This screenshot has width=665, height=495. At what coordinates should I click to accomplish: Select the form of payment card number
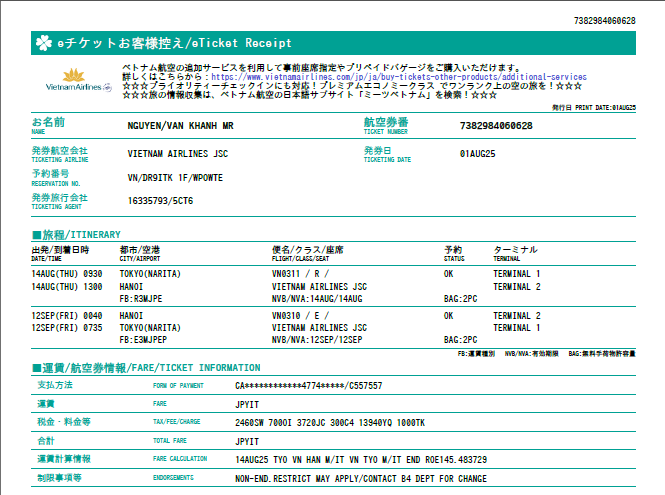pos(308,385)
